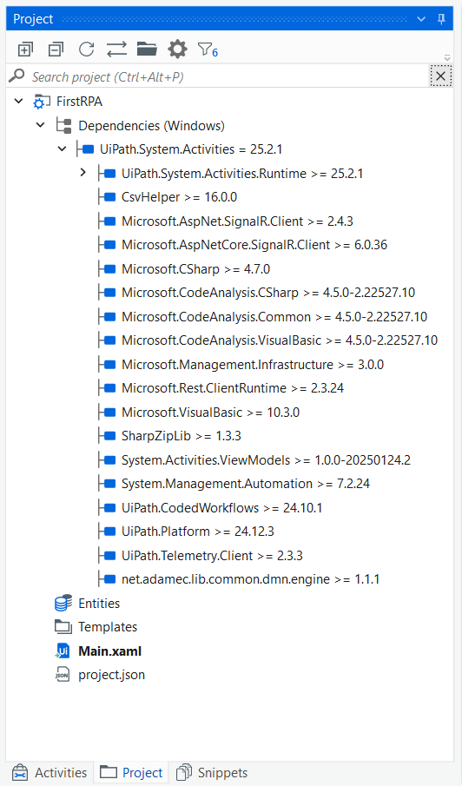The height and width of the screenshot is (786, 462).
Task: Clear the search box with X button
Action: tap(440, 76)
